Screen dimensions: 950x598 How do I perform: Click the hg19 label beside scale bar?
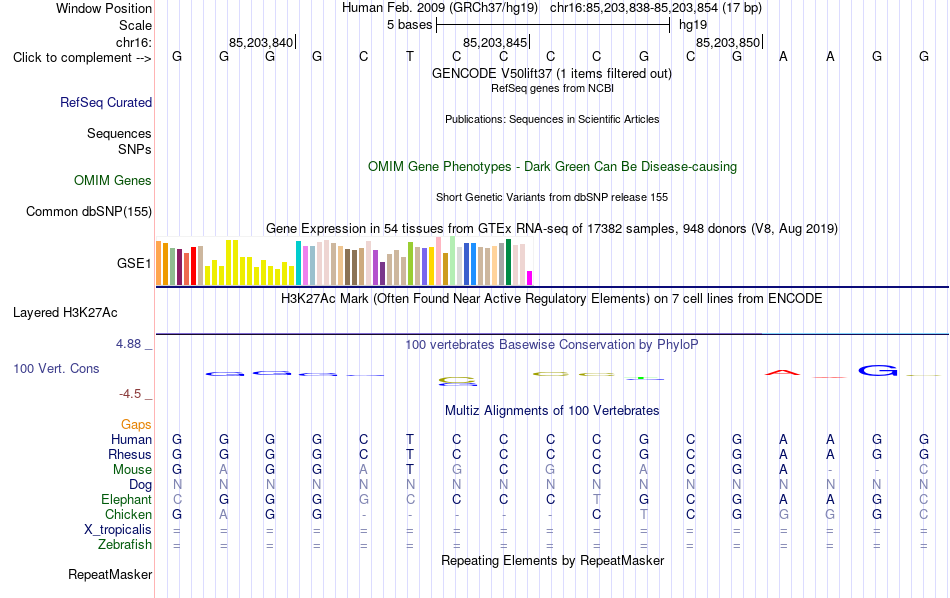pyautogui.click(x=693, y=25)
